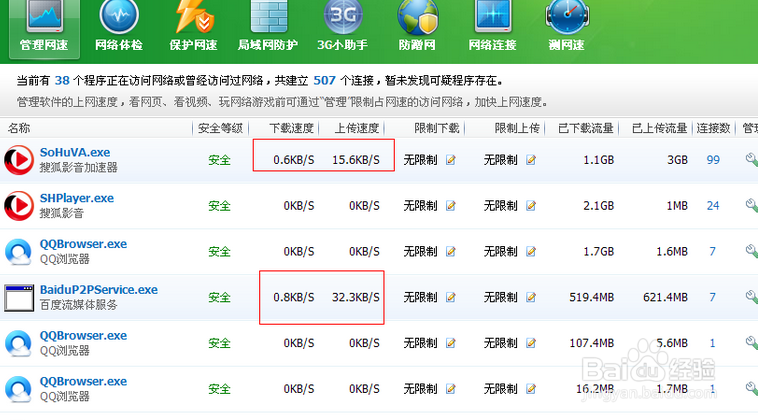Open 7 connections link for BaiduP2PService
The image size is (758, 420).
(713, 297)
